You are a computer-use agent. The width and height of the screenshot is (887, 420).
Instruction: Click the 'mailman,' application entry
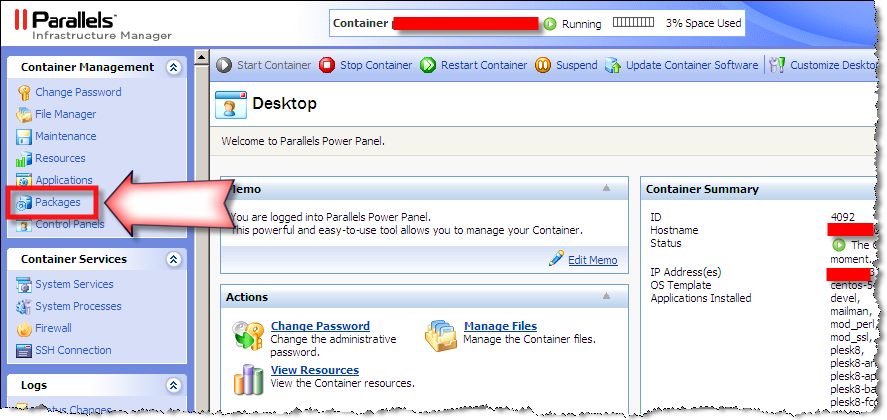[851, 311]
